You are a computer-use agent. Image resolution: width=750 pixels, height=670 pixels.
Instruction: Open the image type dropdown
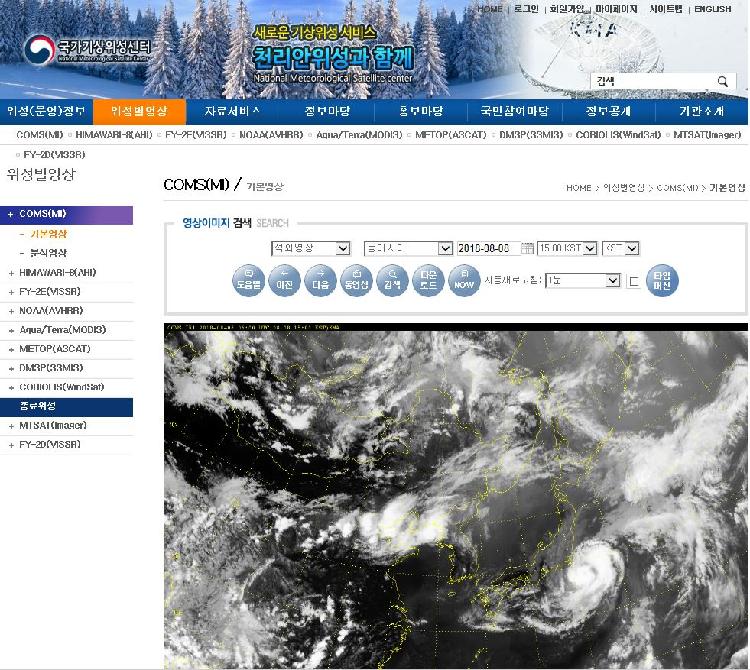[310, 248]
